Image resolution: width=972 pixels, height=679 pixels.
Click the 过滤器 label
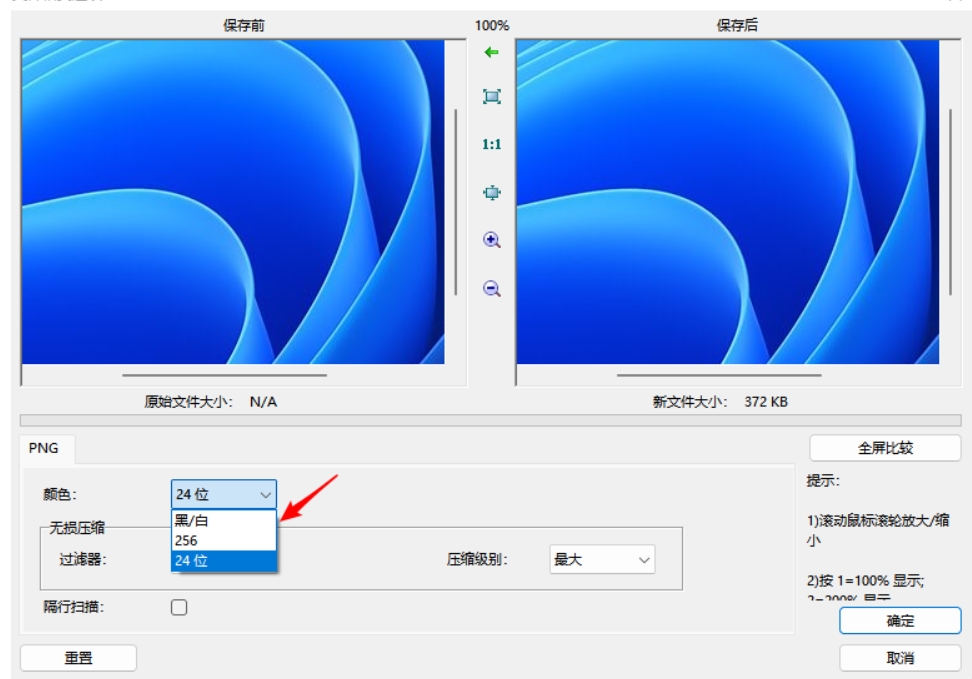click(x=82, y=559)
